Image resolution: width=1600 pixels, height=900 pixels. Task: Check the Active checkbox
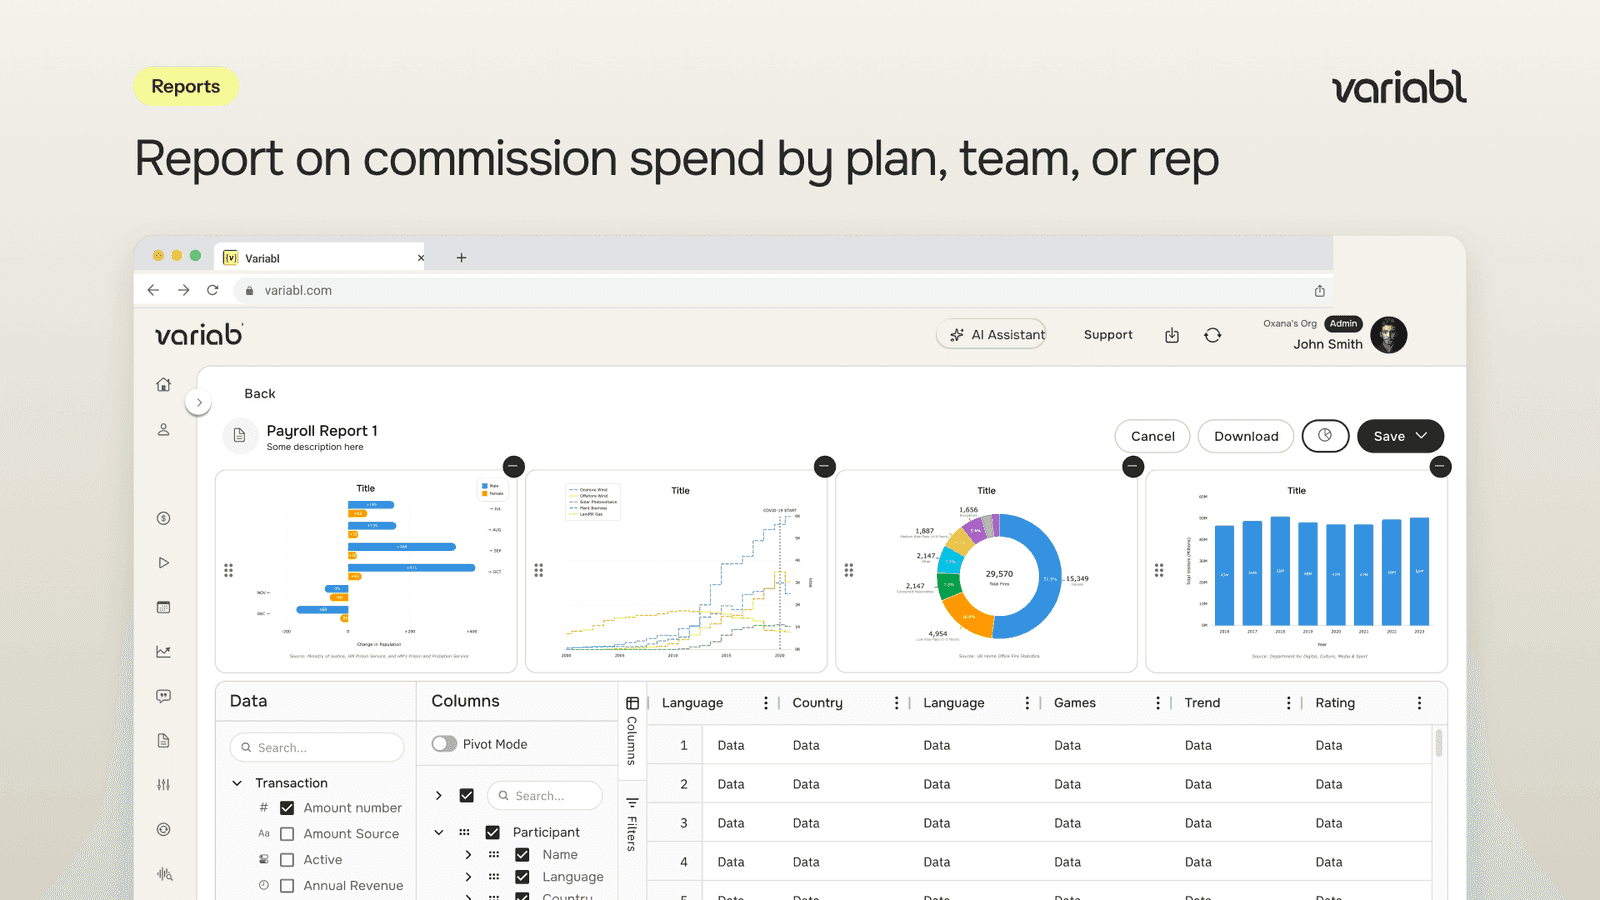pos(287,860)
